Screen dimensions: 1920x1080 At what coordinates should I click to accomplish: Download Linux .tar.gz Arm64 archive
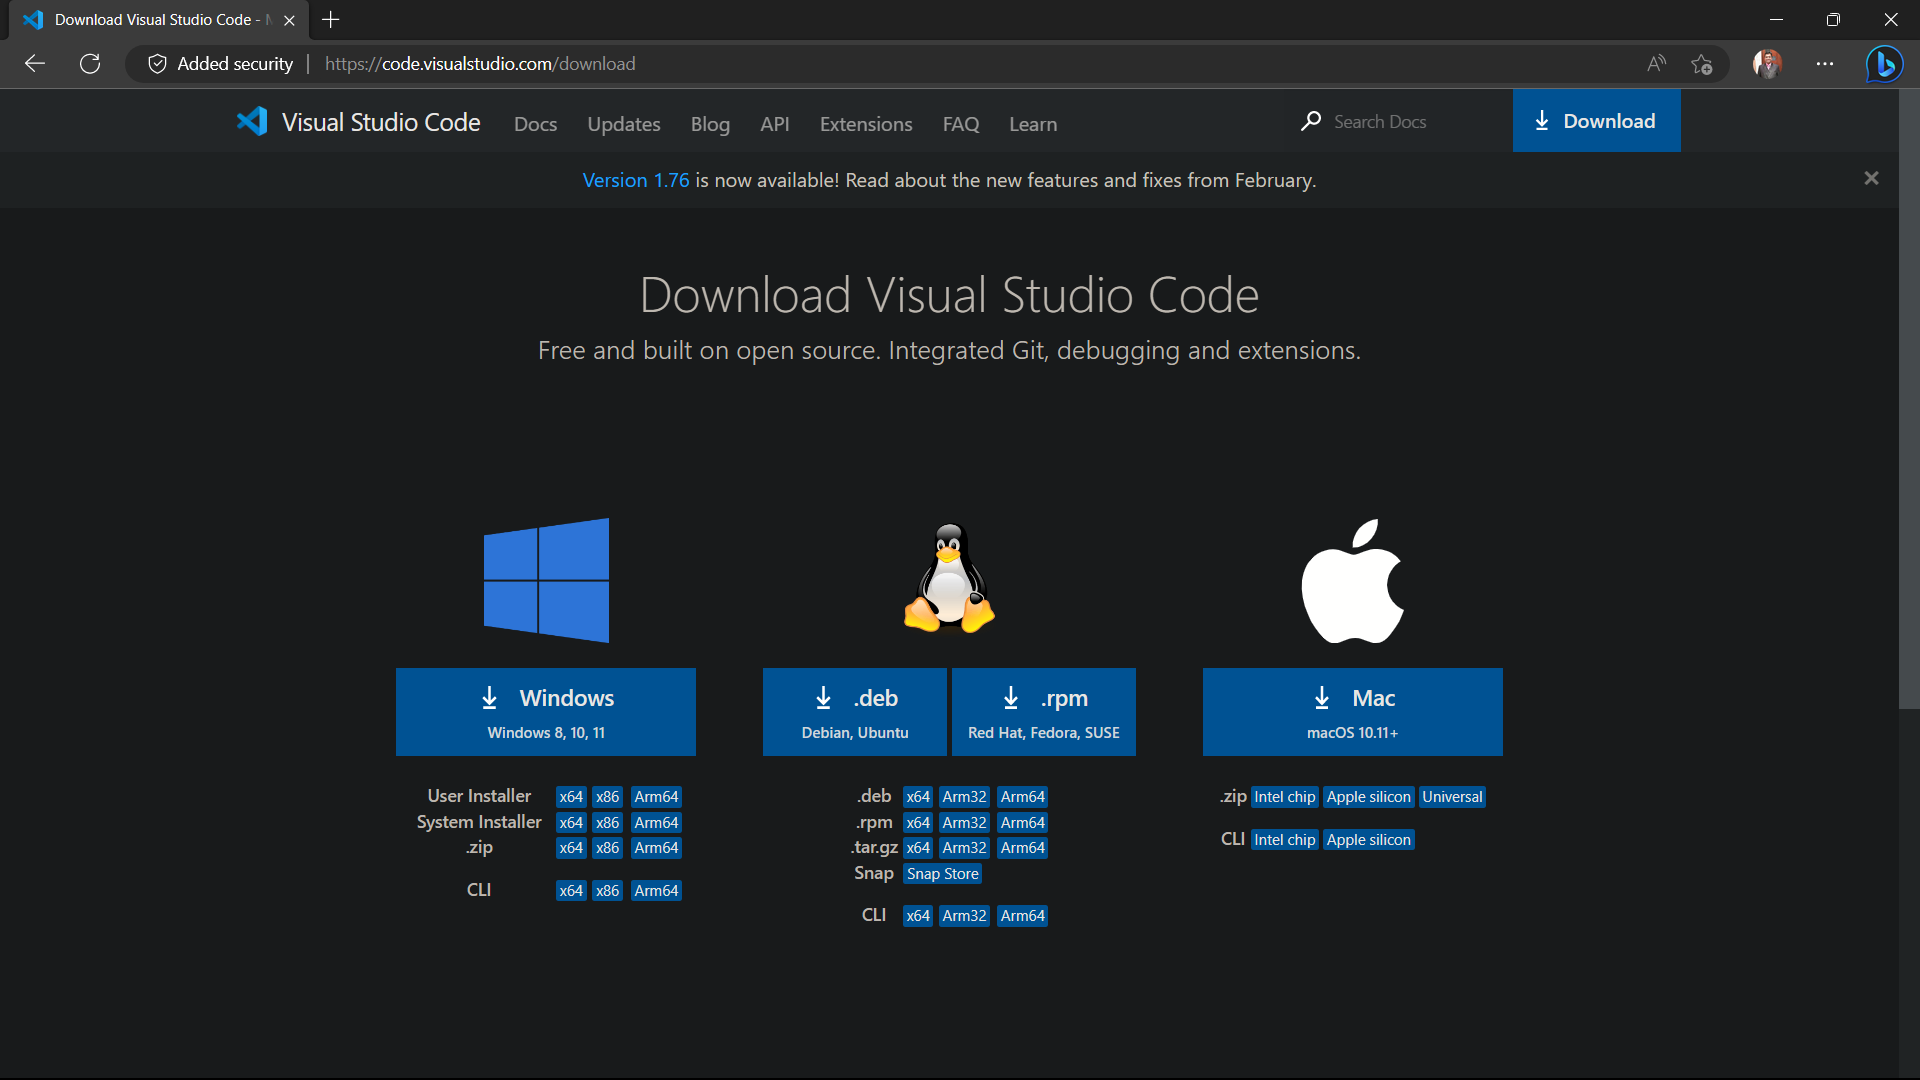click(x=1023, y=848)
